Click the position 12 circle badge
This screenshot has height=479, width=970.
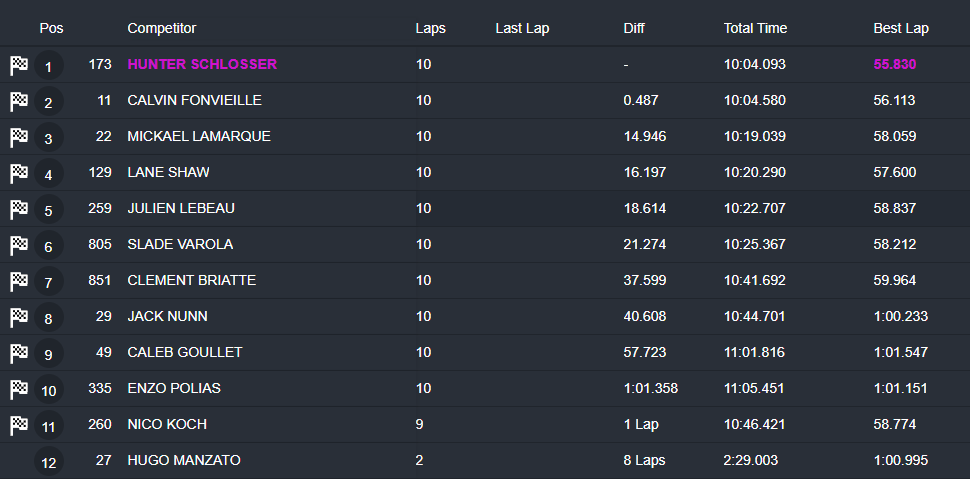[48, 462]
